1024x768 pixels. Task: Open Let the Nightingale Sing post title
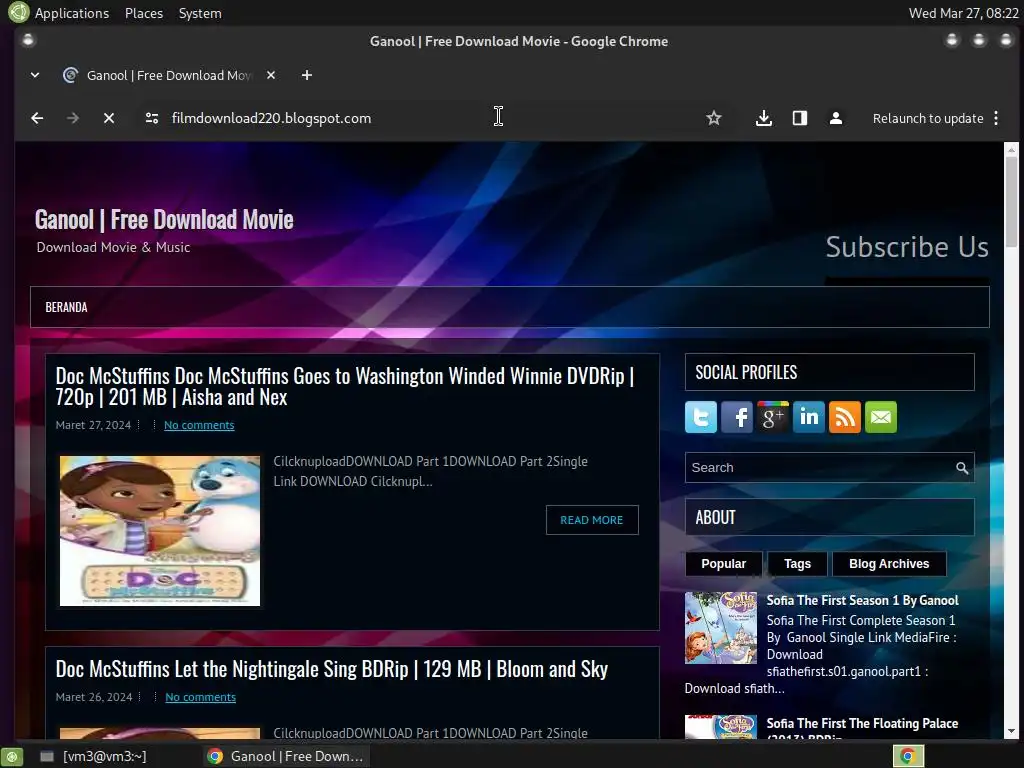click(332, 669)
